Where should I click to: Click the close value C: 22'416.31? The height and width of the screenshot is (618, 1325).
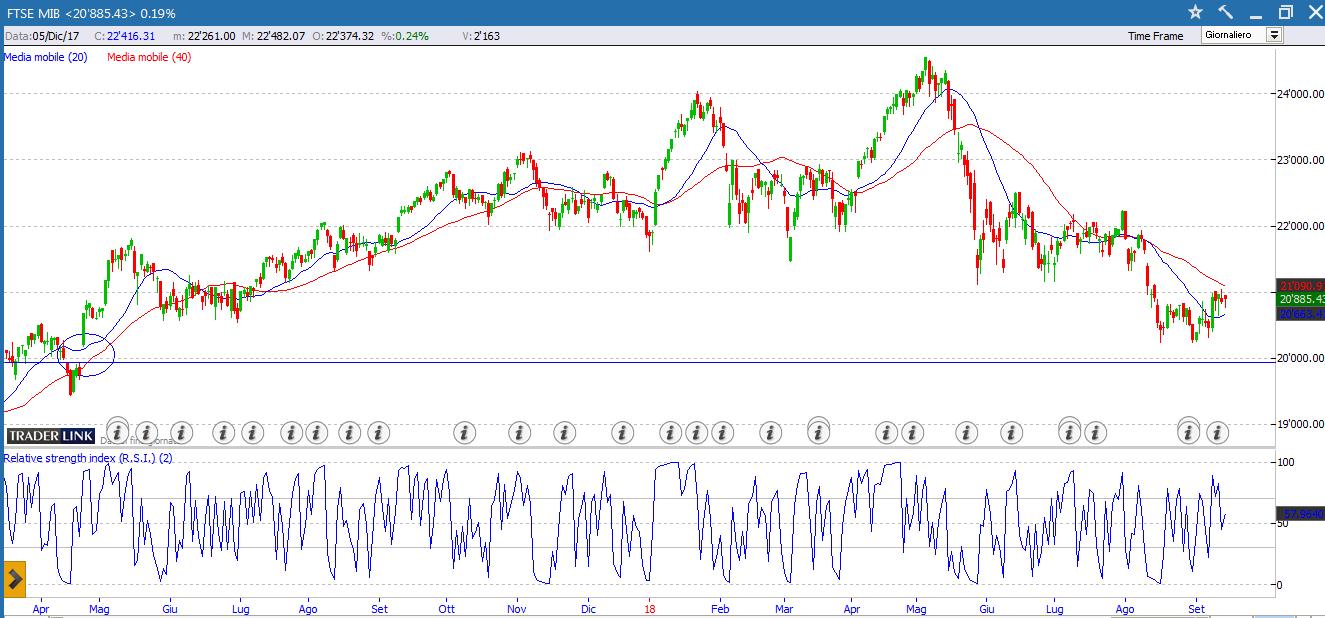(125, 36)
